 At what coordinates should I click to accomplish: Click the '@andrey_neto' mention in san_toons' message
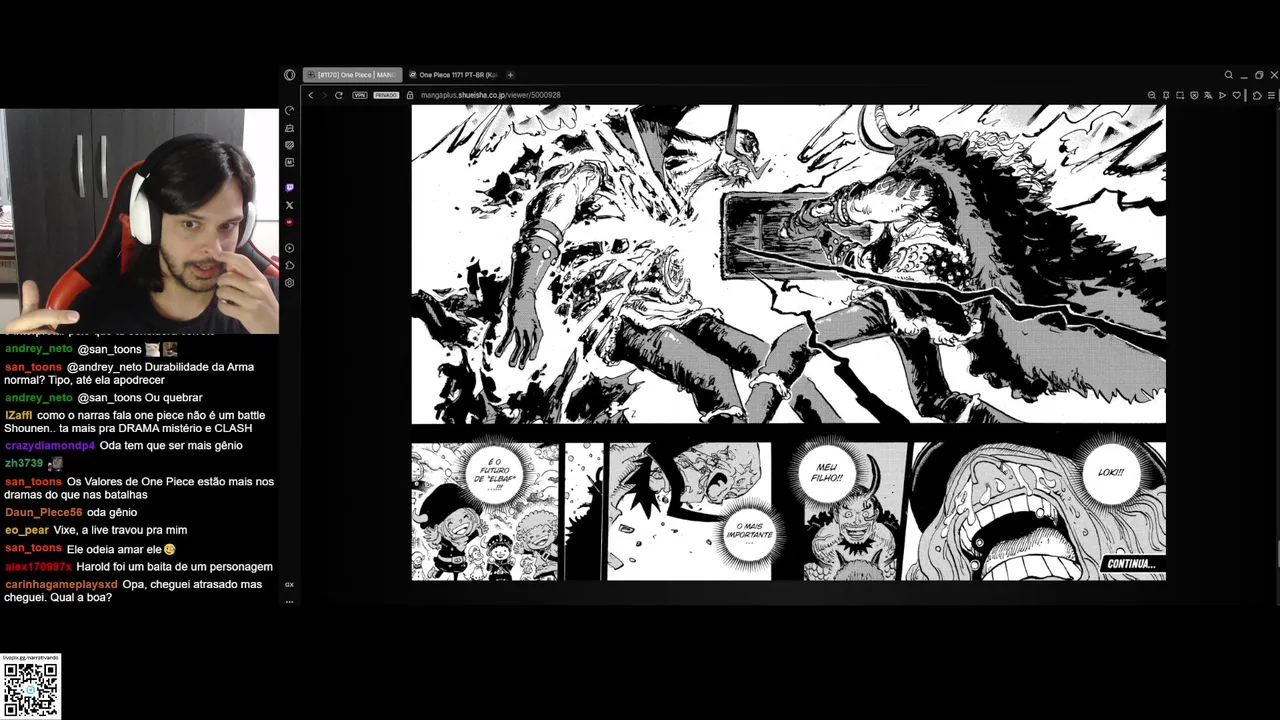105,367
